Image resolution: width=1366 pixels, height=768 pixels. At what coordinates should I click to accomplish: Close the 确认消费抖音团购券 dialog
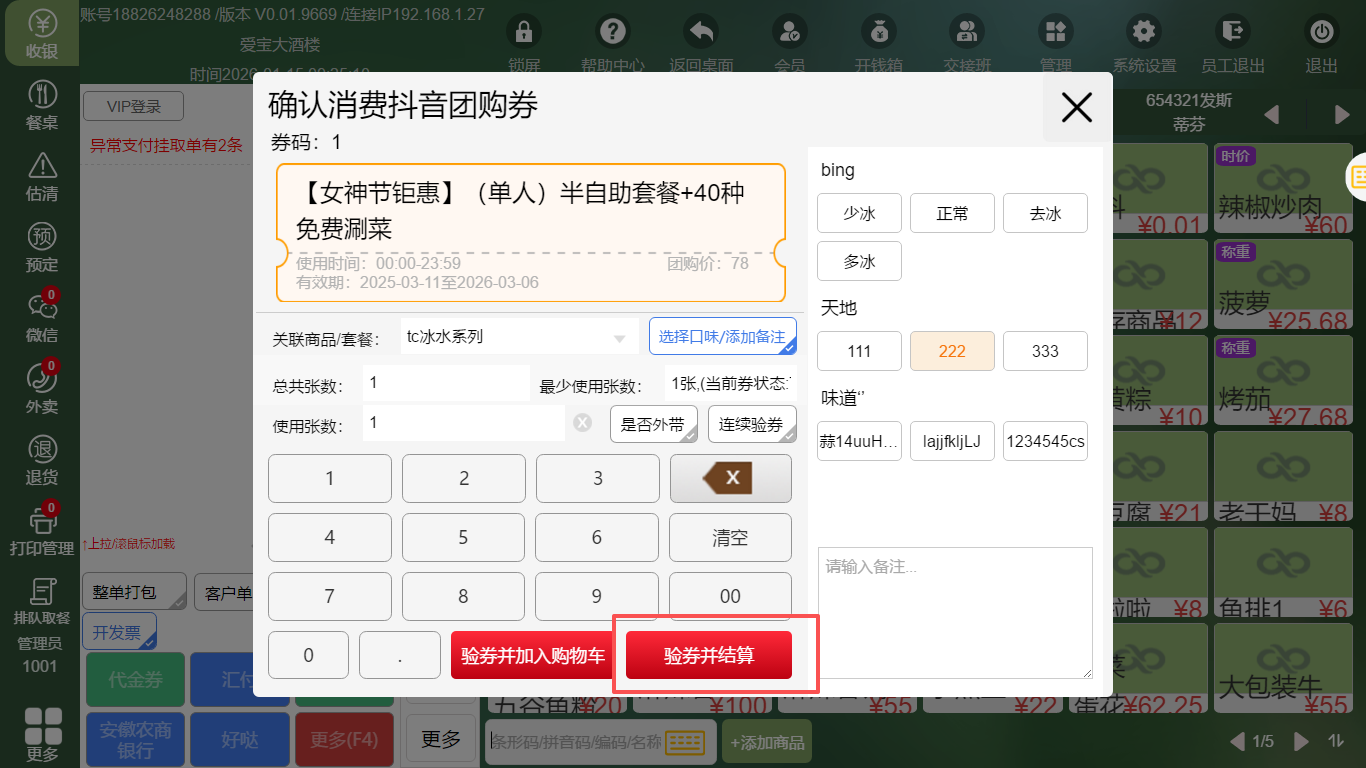coord(1076,107)
